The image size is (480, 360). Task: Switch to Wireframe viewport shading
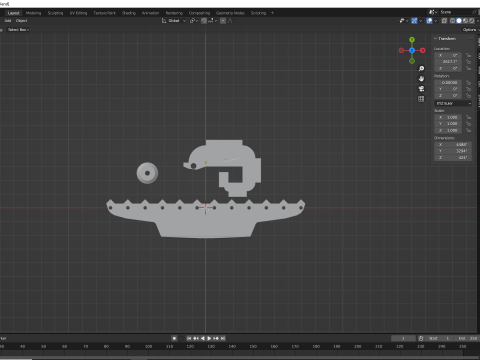tap(452, 21)
